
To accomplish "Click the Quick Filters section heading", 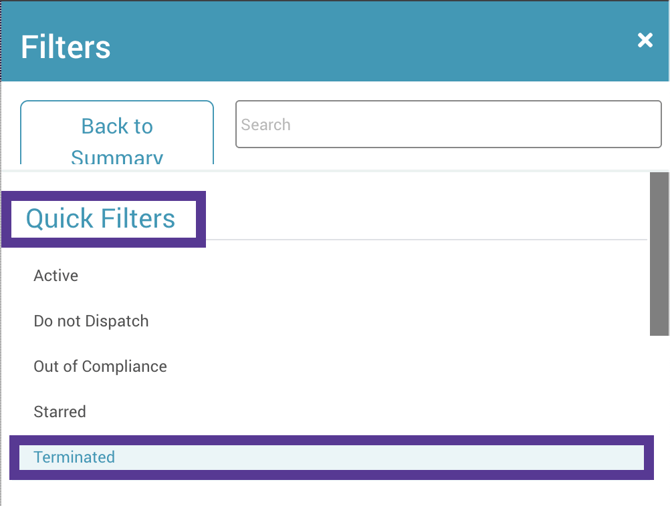I will click(100, 219).
